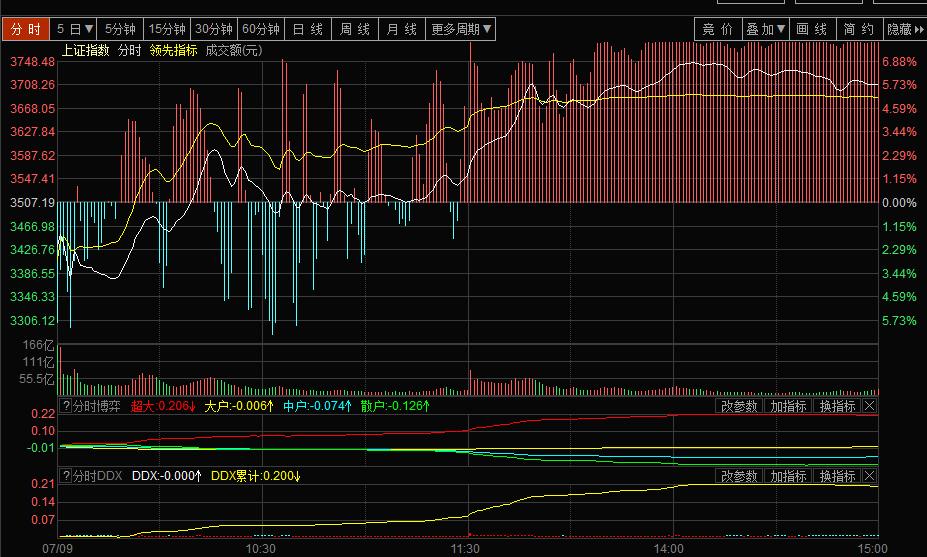The image size is (927, 557).
Task: Open the 画线 drawing tool
Action: coord(811,29)
